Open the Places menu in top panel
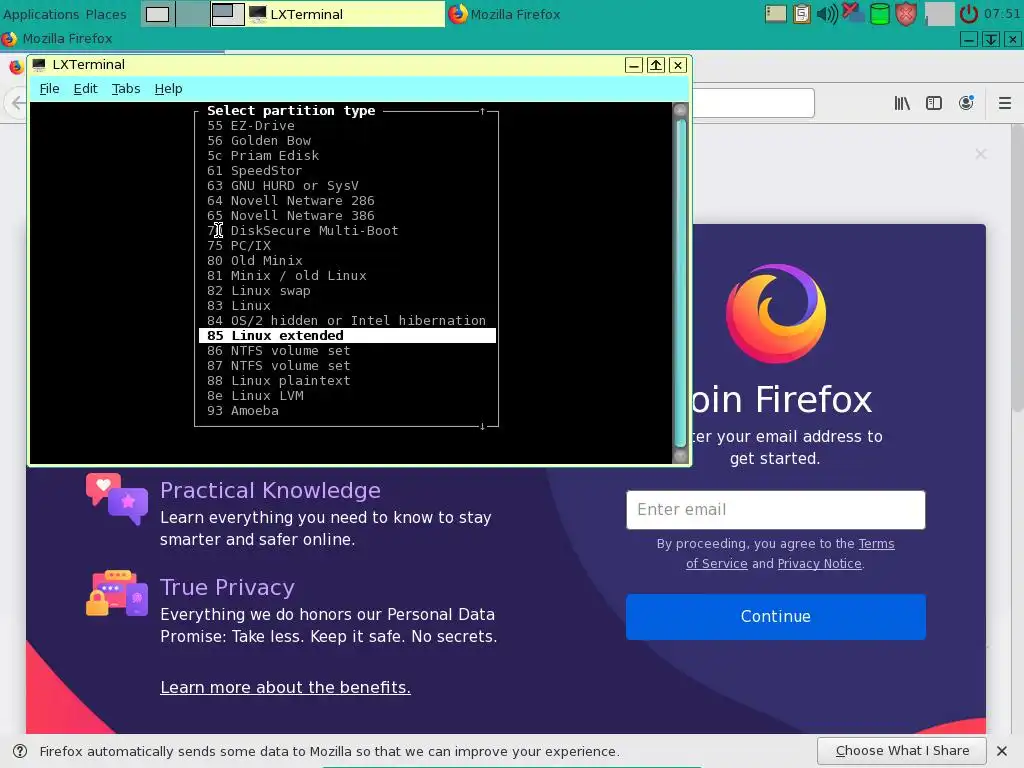Viewport: 1024px width, 768px height. tap(106, 14)
